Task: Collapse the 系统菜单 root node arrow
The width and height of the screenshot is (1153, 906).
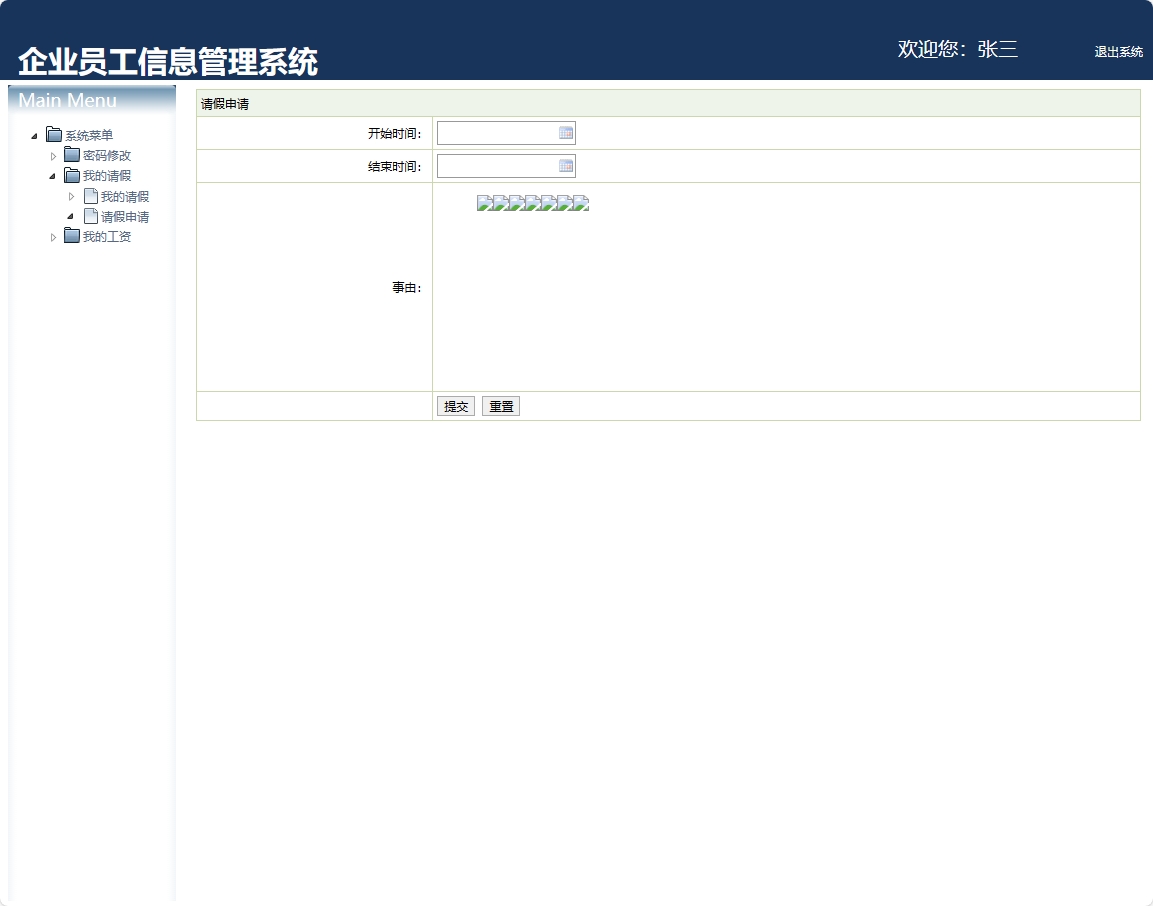Action: pyautogui.click(x=35, y=136)
